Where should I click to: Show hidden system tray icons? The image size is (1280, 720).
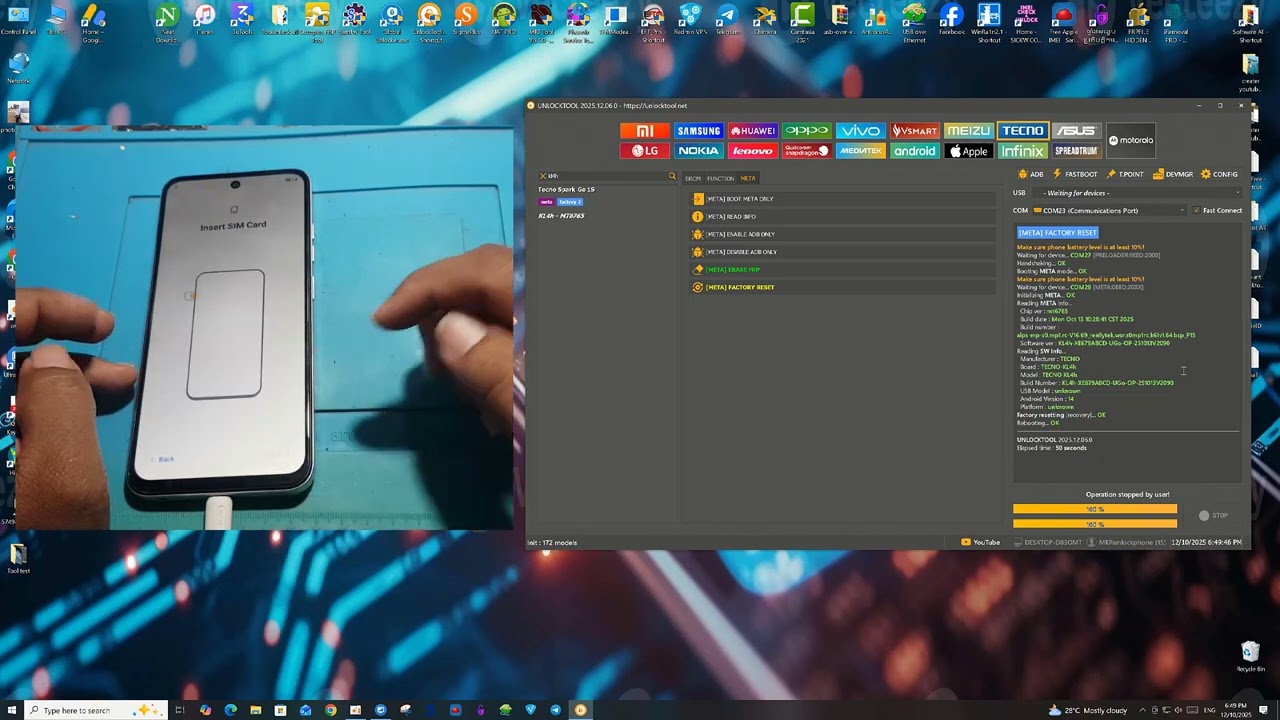[1143, 710]
